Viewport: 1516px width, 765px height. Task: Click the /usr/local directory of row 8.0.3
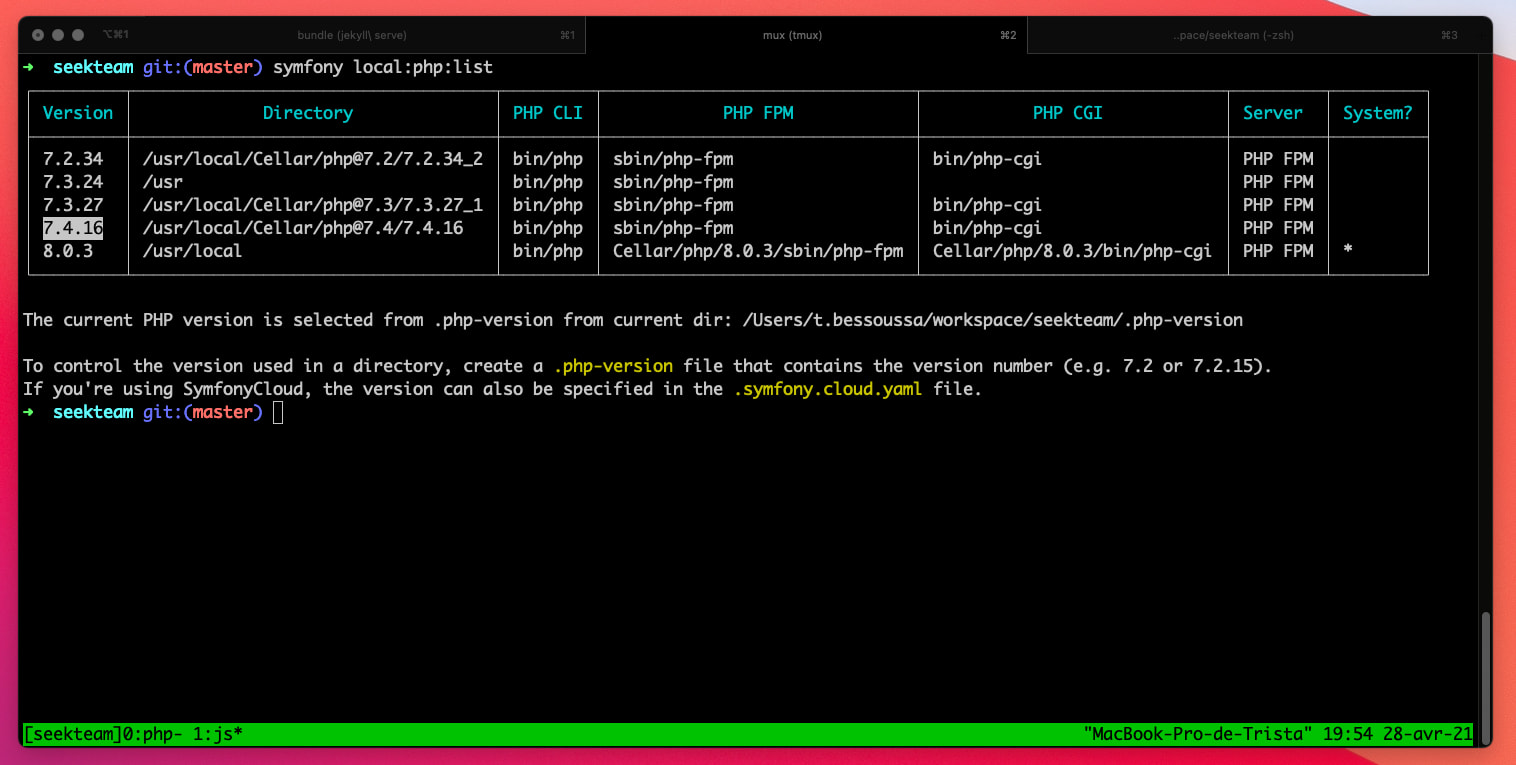coord(193,251)
